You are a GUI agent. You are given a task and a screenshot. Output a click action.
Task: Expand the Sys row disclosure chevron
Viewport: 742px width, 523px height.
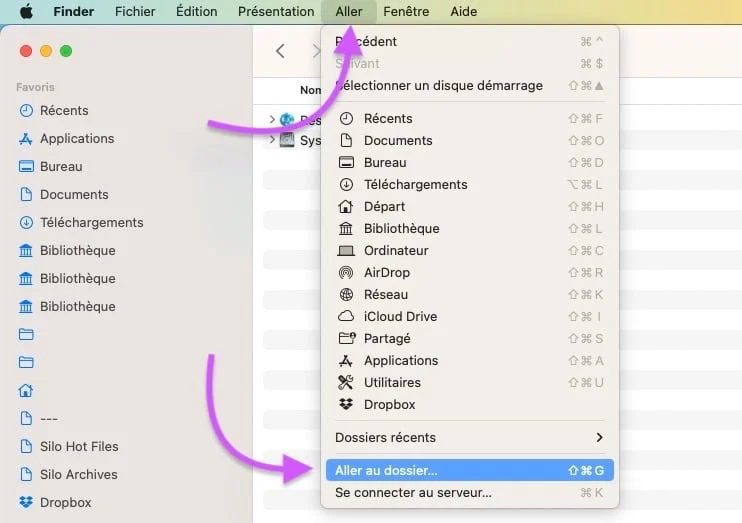tap(272, 140)
